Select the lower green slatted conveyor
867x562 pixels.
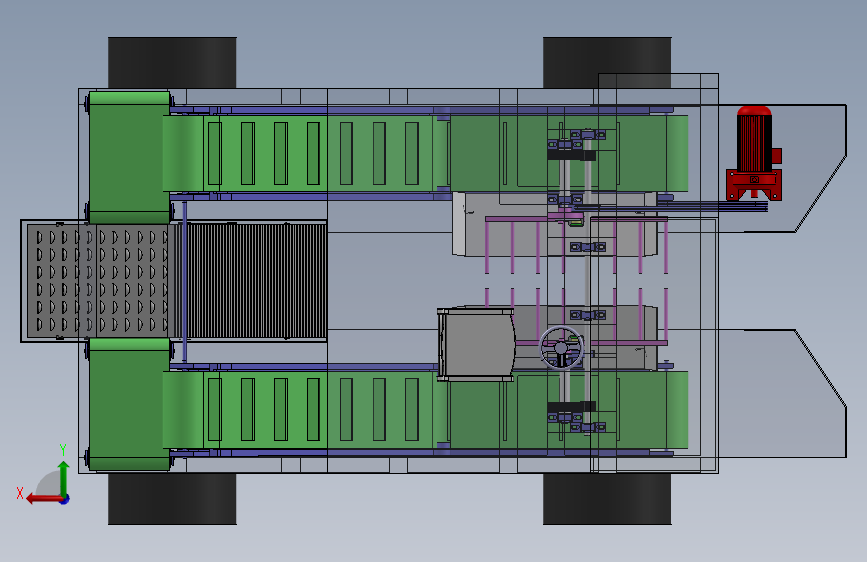(x=425, y=410)
